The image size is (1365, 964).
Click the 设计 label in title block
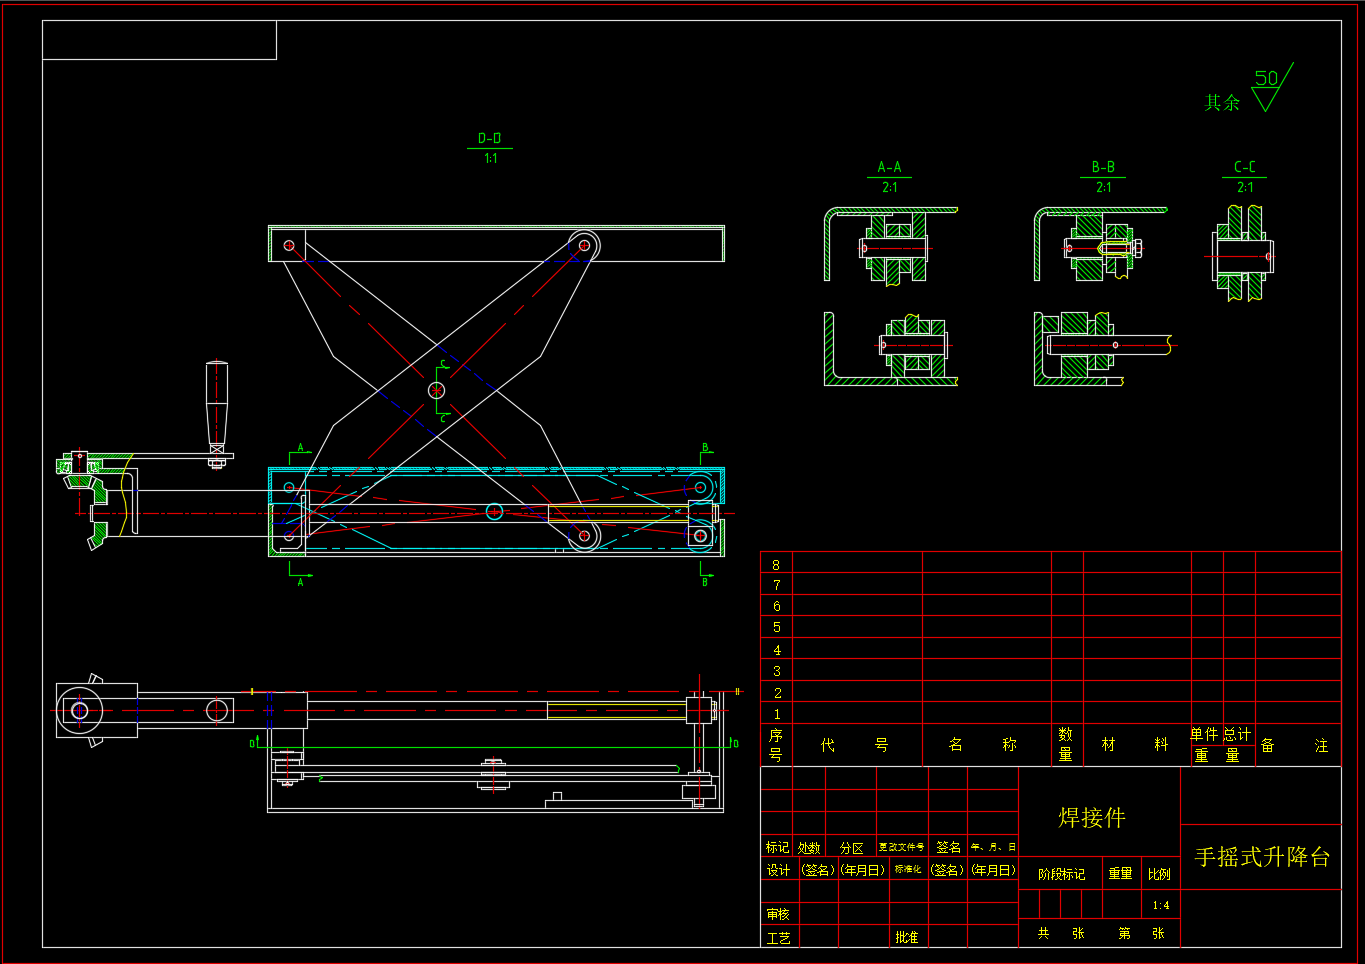[x=778, y=871]
